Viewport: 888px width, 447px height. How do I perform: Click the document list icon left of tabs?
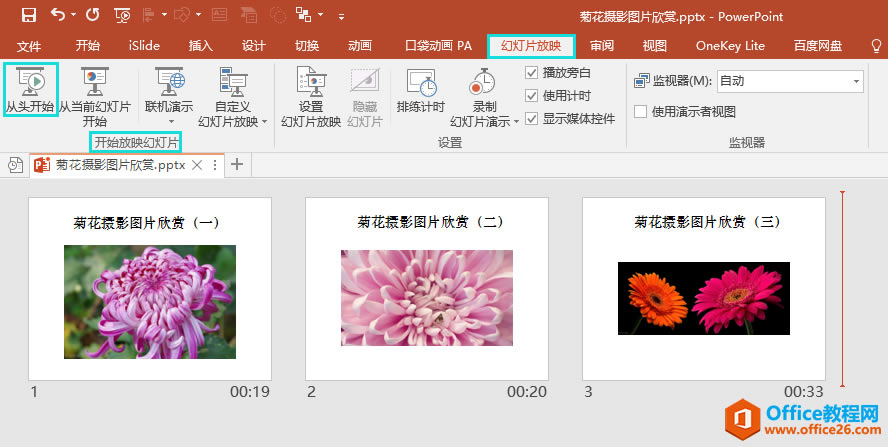(15, 165)
